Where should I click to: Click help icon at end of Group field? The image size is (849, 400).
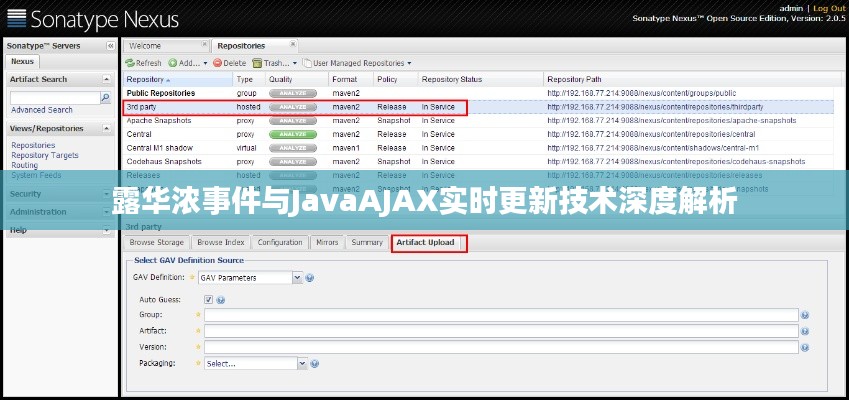coord(805,315)
